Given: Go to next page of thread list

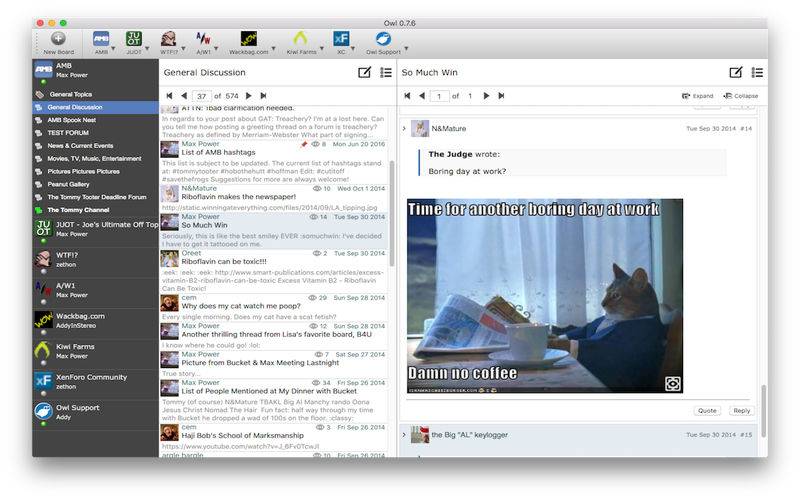Looking at the screenshot, I should [248, 95].
